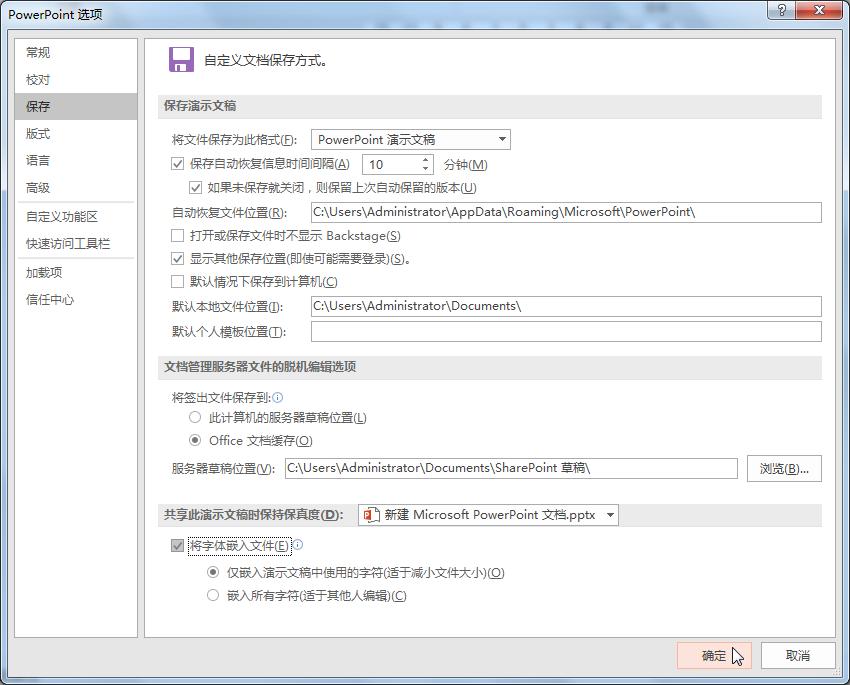Click the info icon beside 将字体嵌入文件
The image size is (850, 685).
point(299,546)
